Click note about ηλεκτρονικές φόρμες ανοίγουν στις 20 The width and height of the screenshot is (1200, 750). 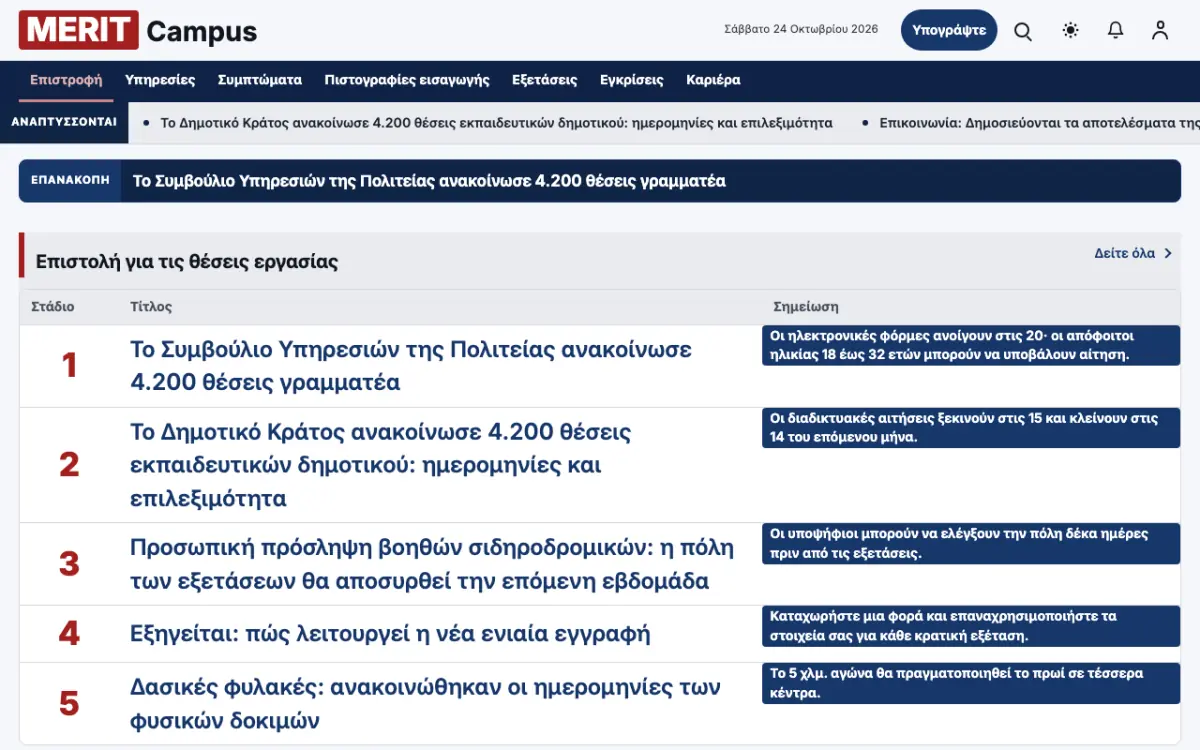point(971,345)
